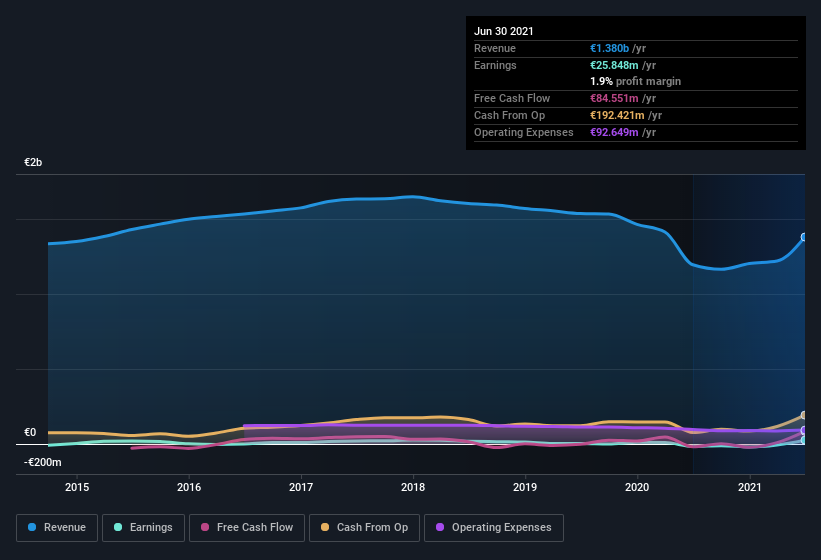
Task: Click the Operating Expenses purple endpoint marker
Action: point(804,430)
